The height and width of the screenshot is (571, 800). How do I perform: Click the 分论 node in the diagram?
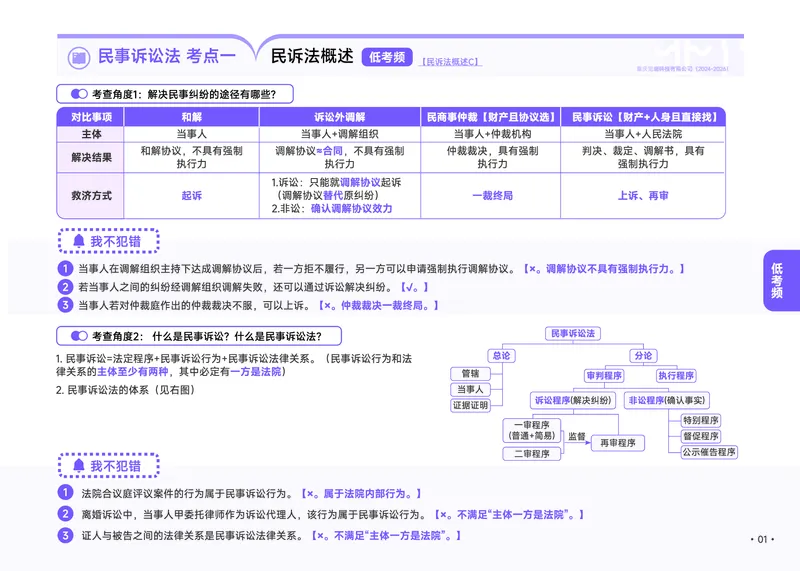[643, 356]
